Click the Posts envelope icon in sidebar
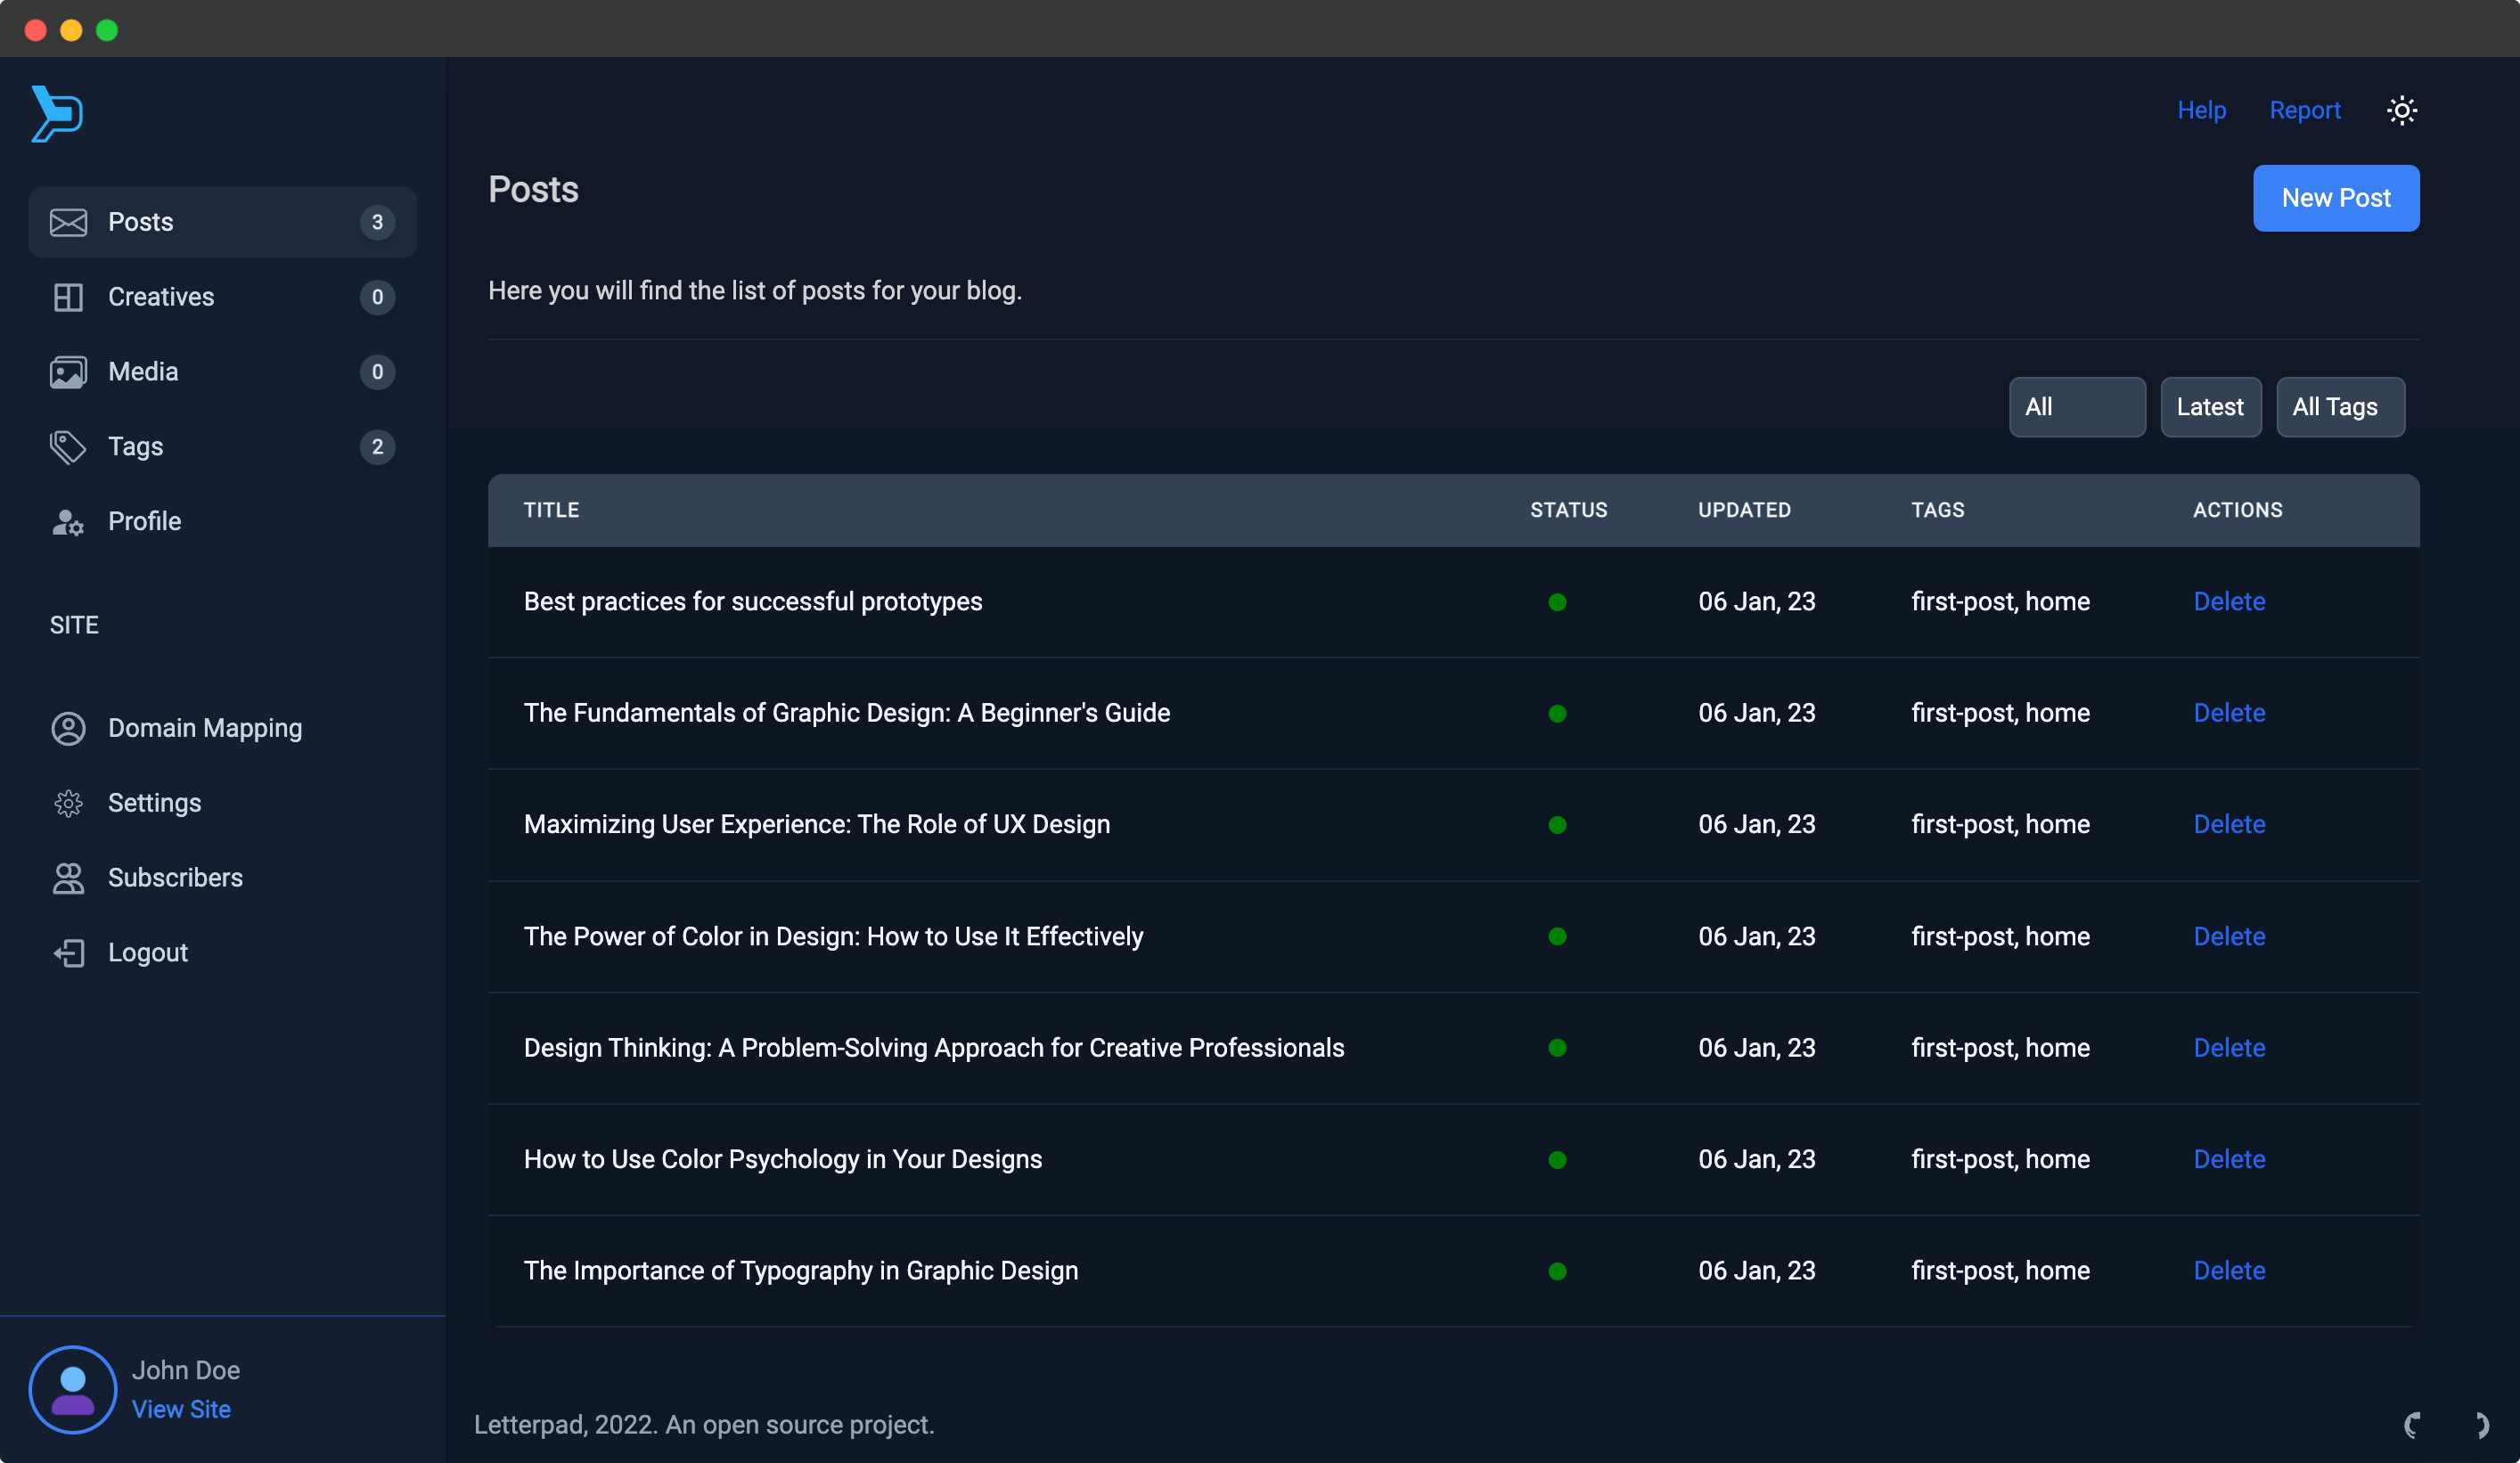 tap(68, 222)
